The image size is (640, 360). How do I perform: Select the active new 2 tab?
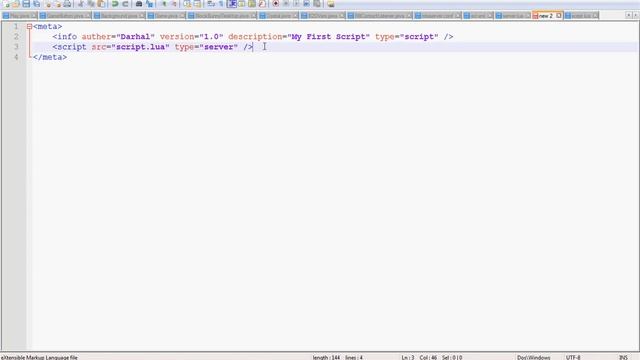pos(546,16)
